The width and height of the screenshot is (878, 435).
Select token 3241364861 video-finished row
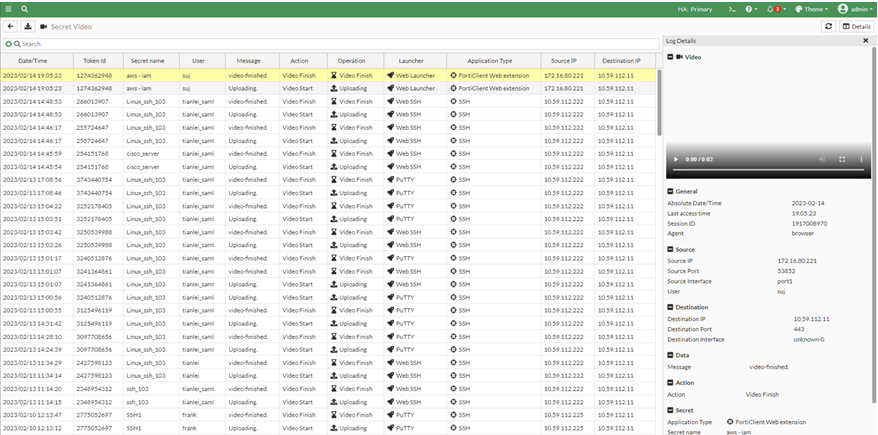pos(328,271)
